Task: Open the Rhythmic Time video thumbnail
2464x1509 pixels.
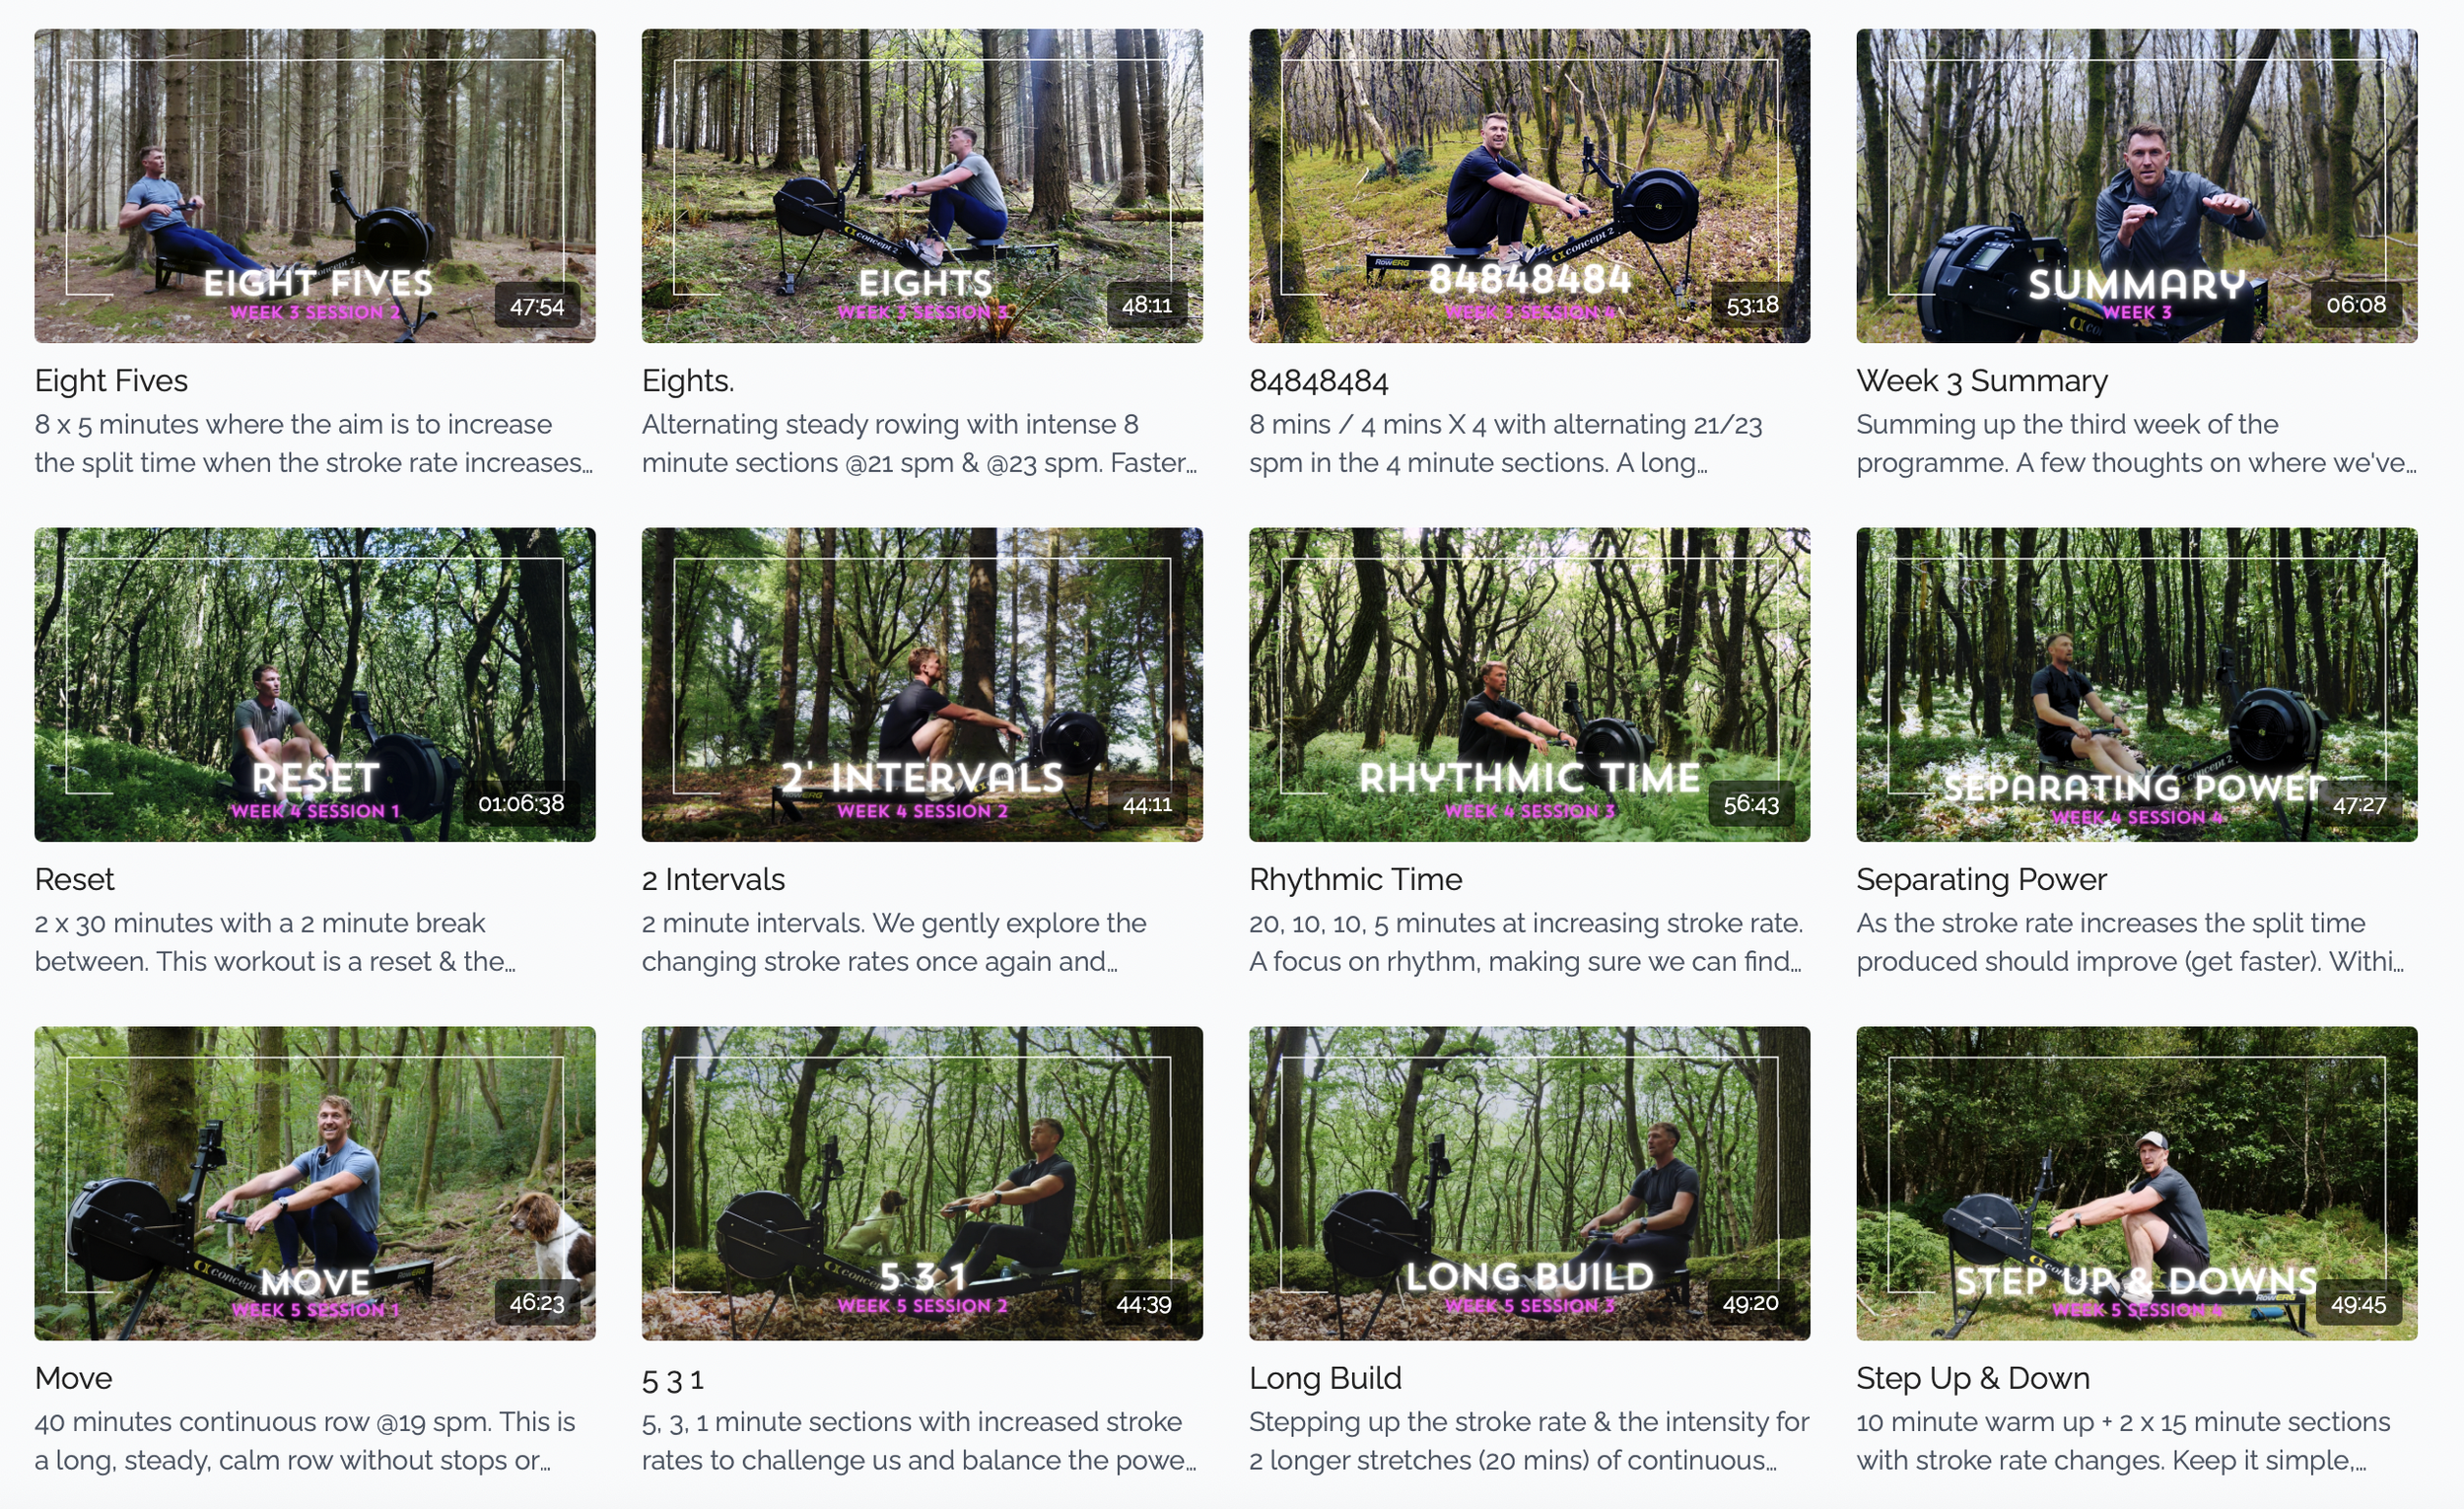Action: coord(1528,684)
